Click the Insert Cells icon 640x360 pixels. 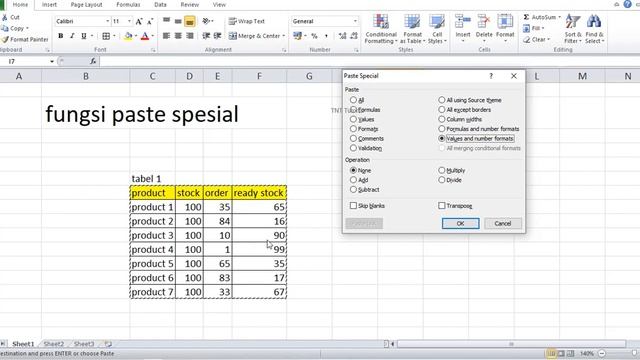(x=463, y=21)
